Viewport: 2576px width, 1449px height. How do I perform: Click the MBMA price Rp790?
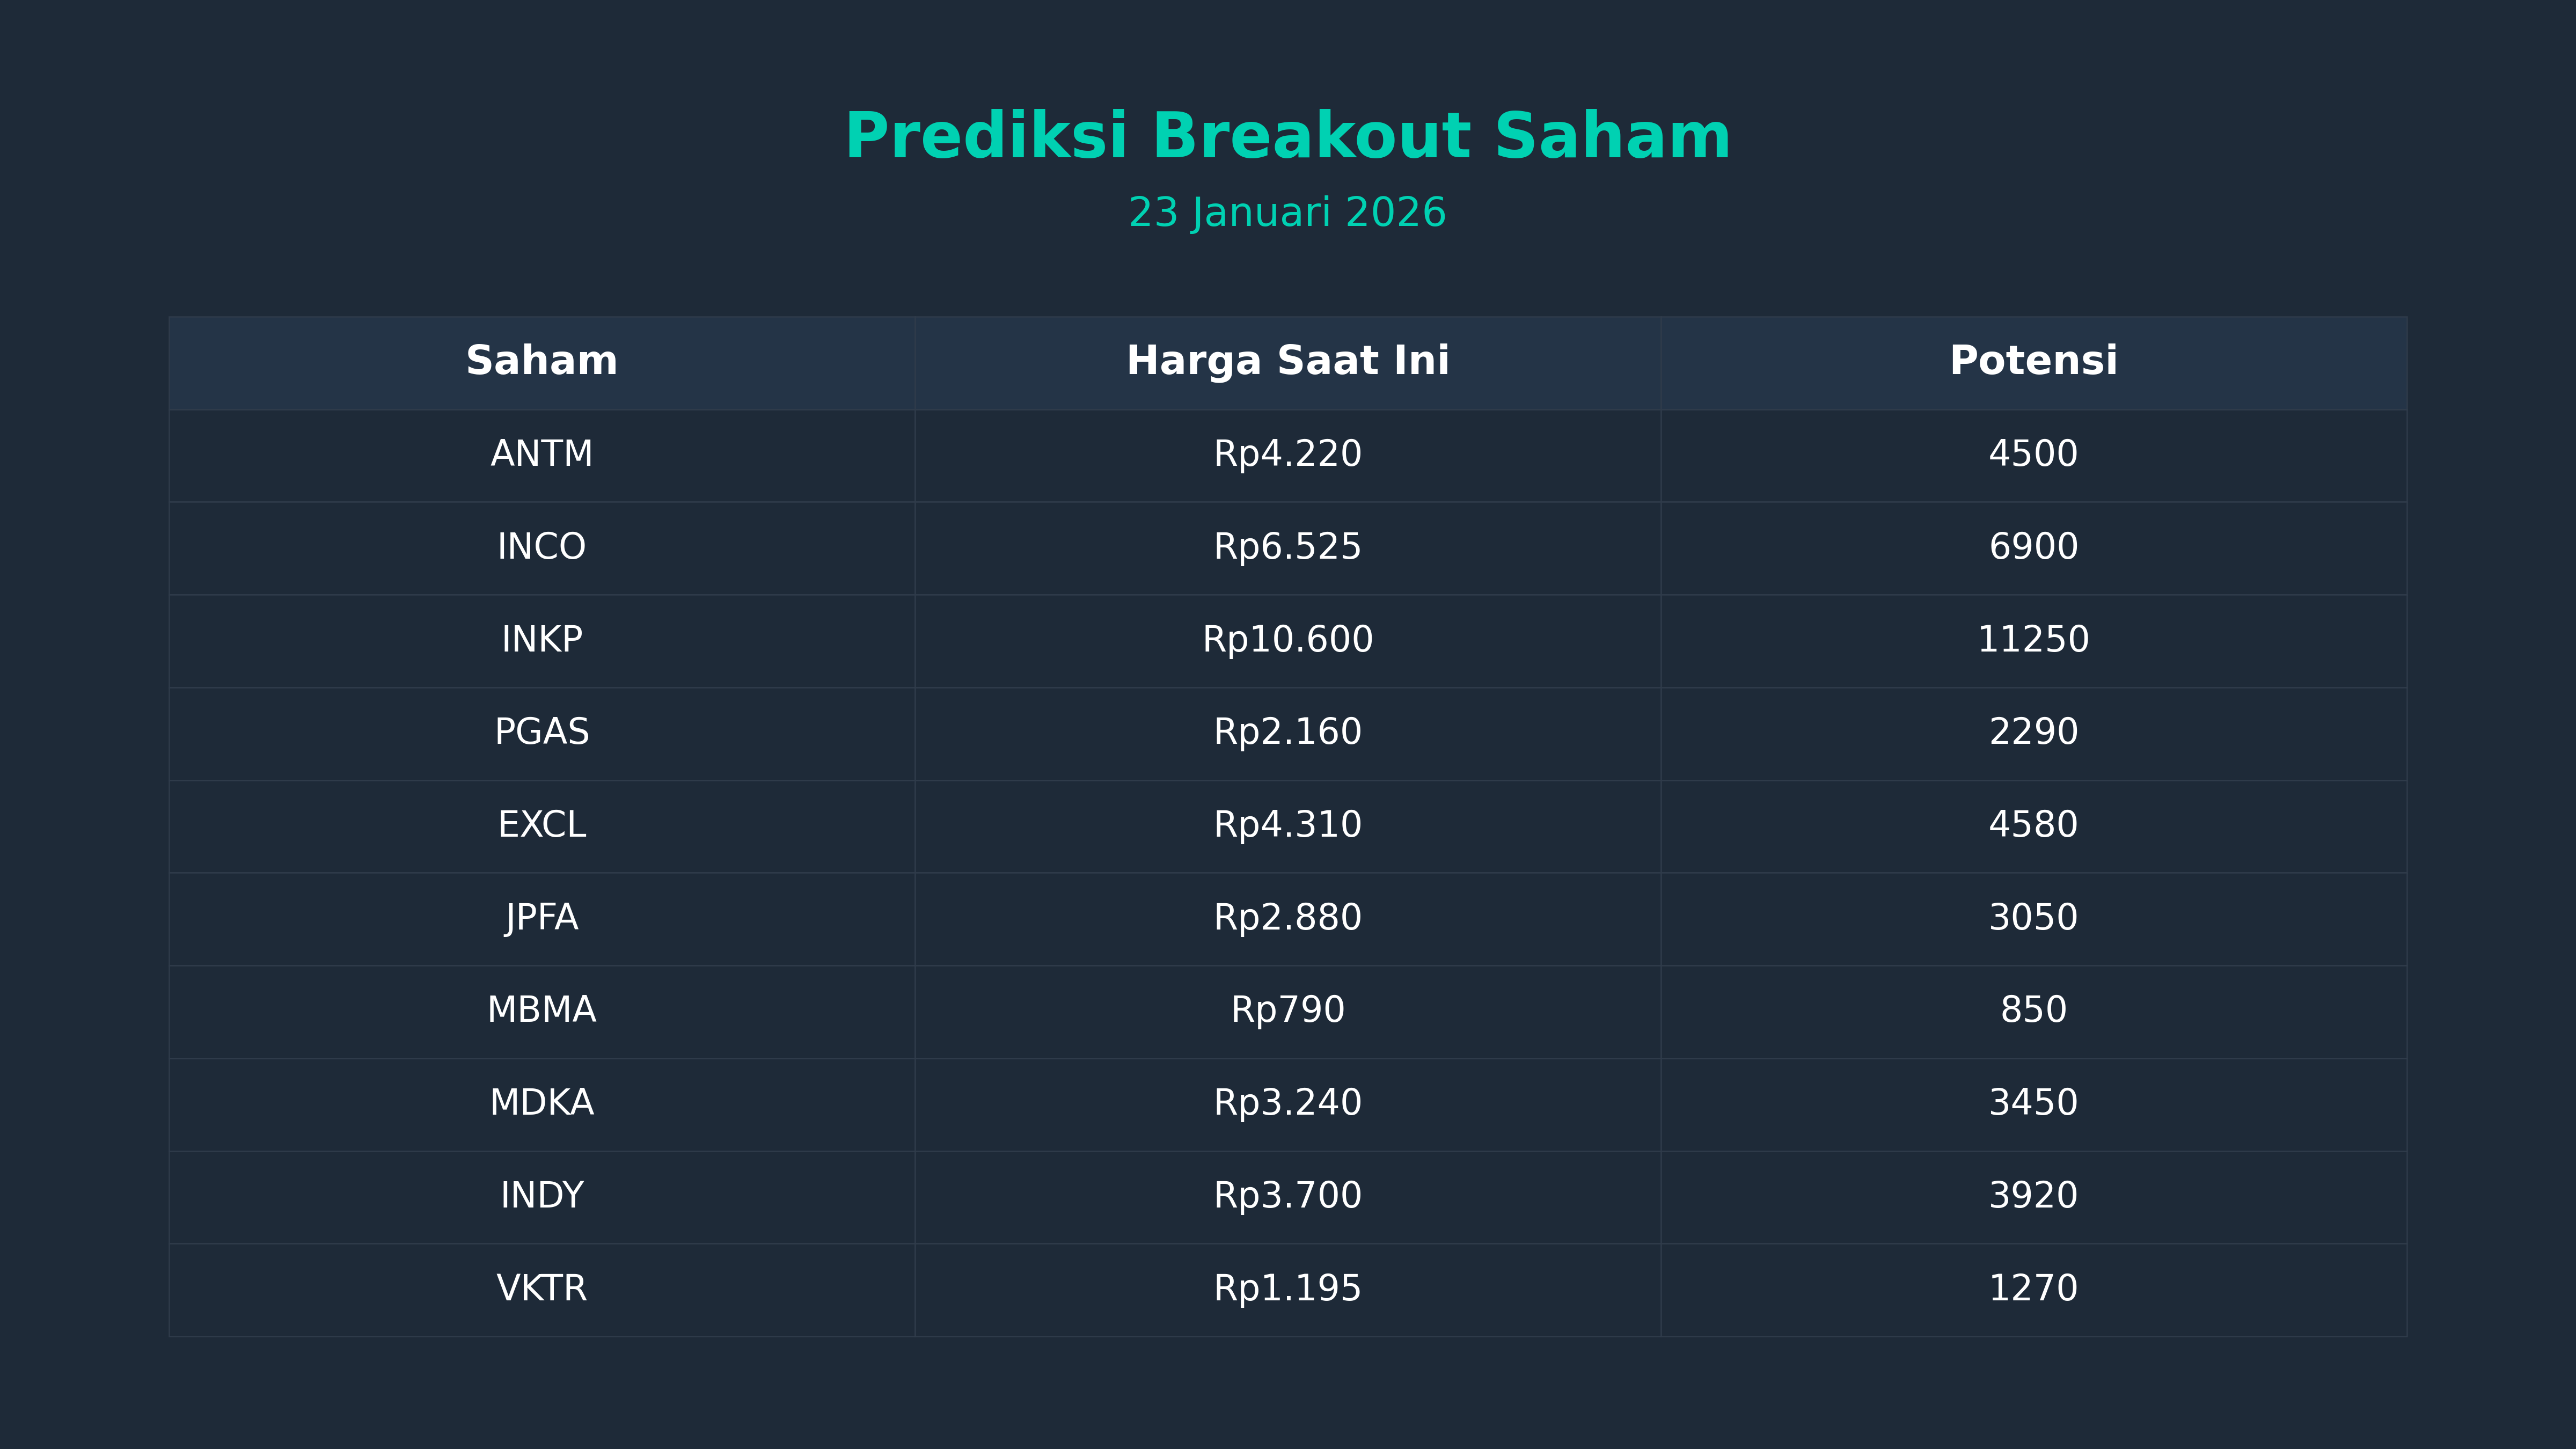click(x=1287, y=1010)
